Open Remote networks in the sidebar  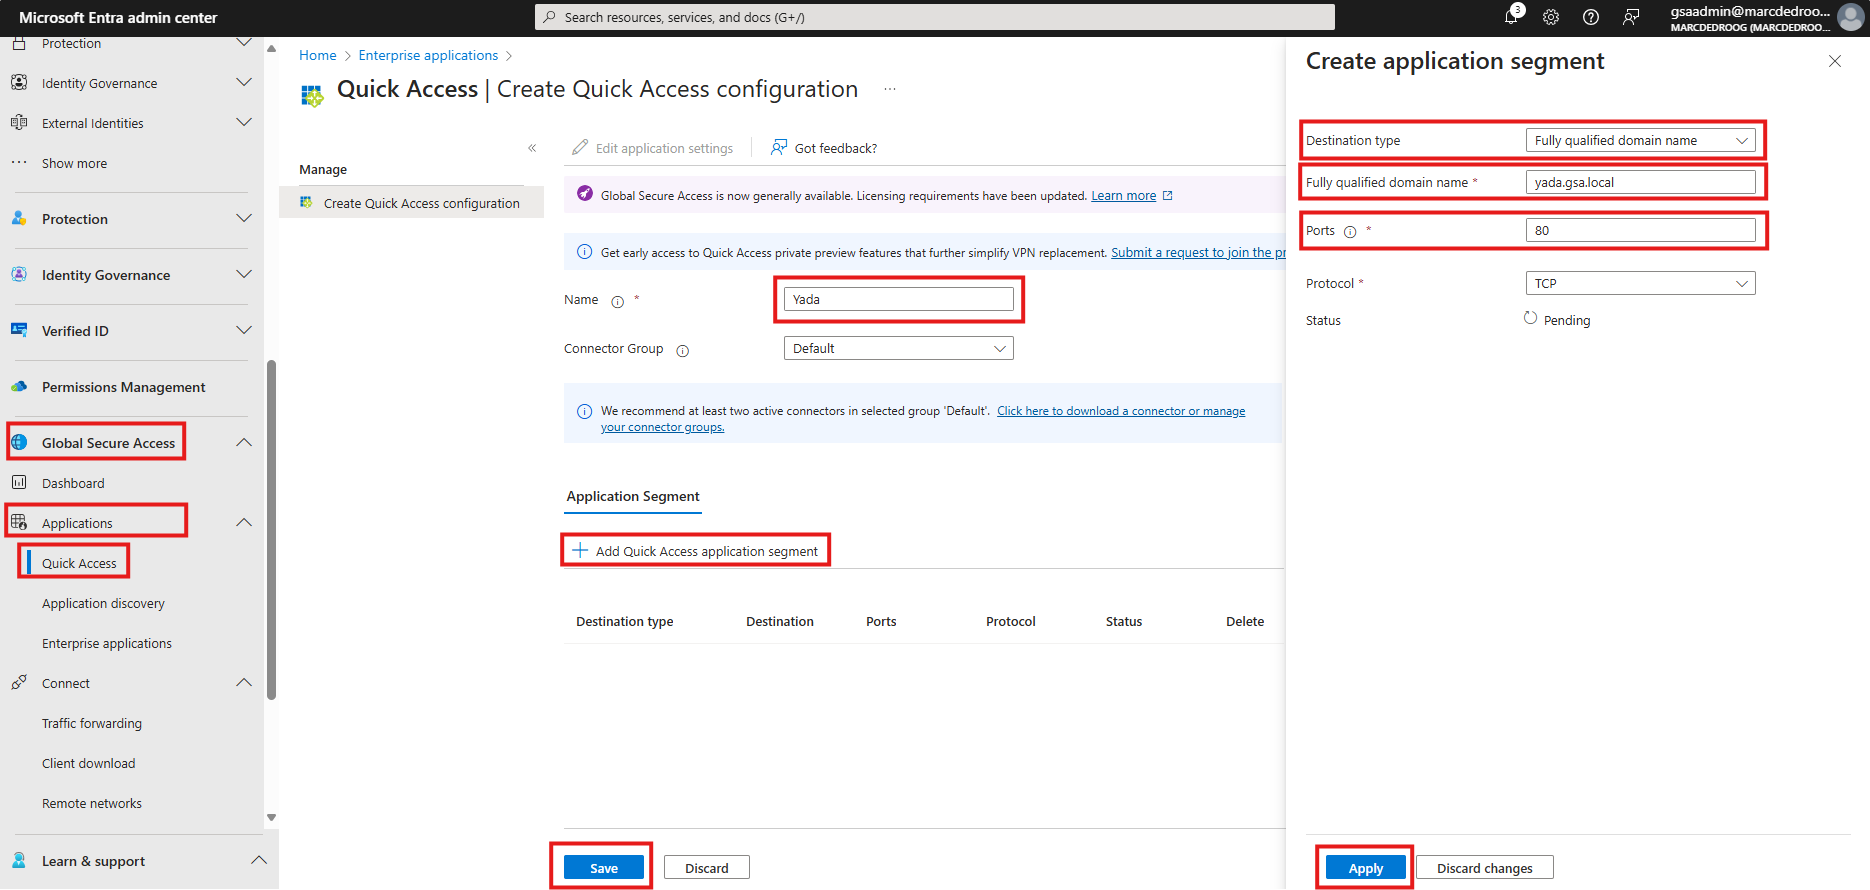click(x=92, y=803)
